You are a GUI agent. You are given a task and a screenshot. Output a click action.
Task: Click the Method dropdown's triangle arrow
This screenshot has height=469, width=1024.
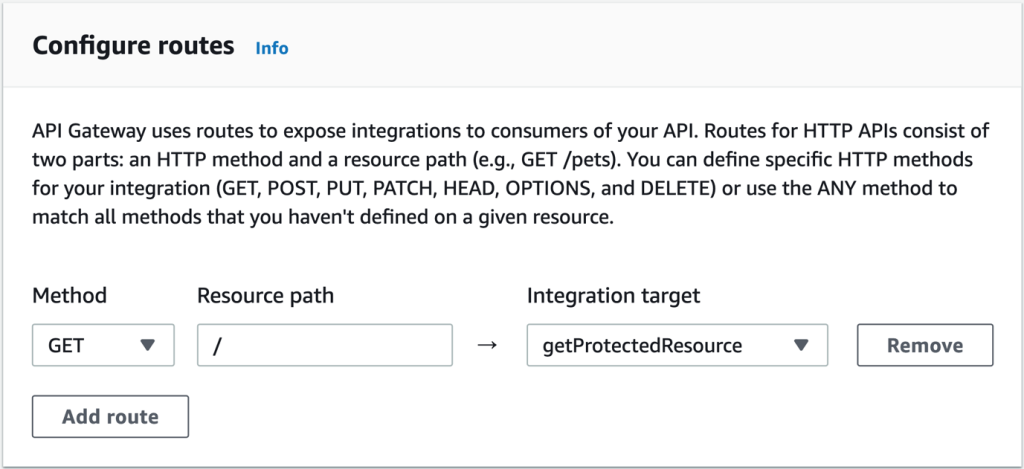pyautogui.click(x=148, y=345)
